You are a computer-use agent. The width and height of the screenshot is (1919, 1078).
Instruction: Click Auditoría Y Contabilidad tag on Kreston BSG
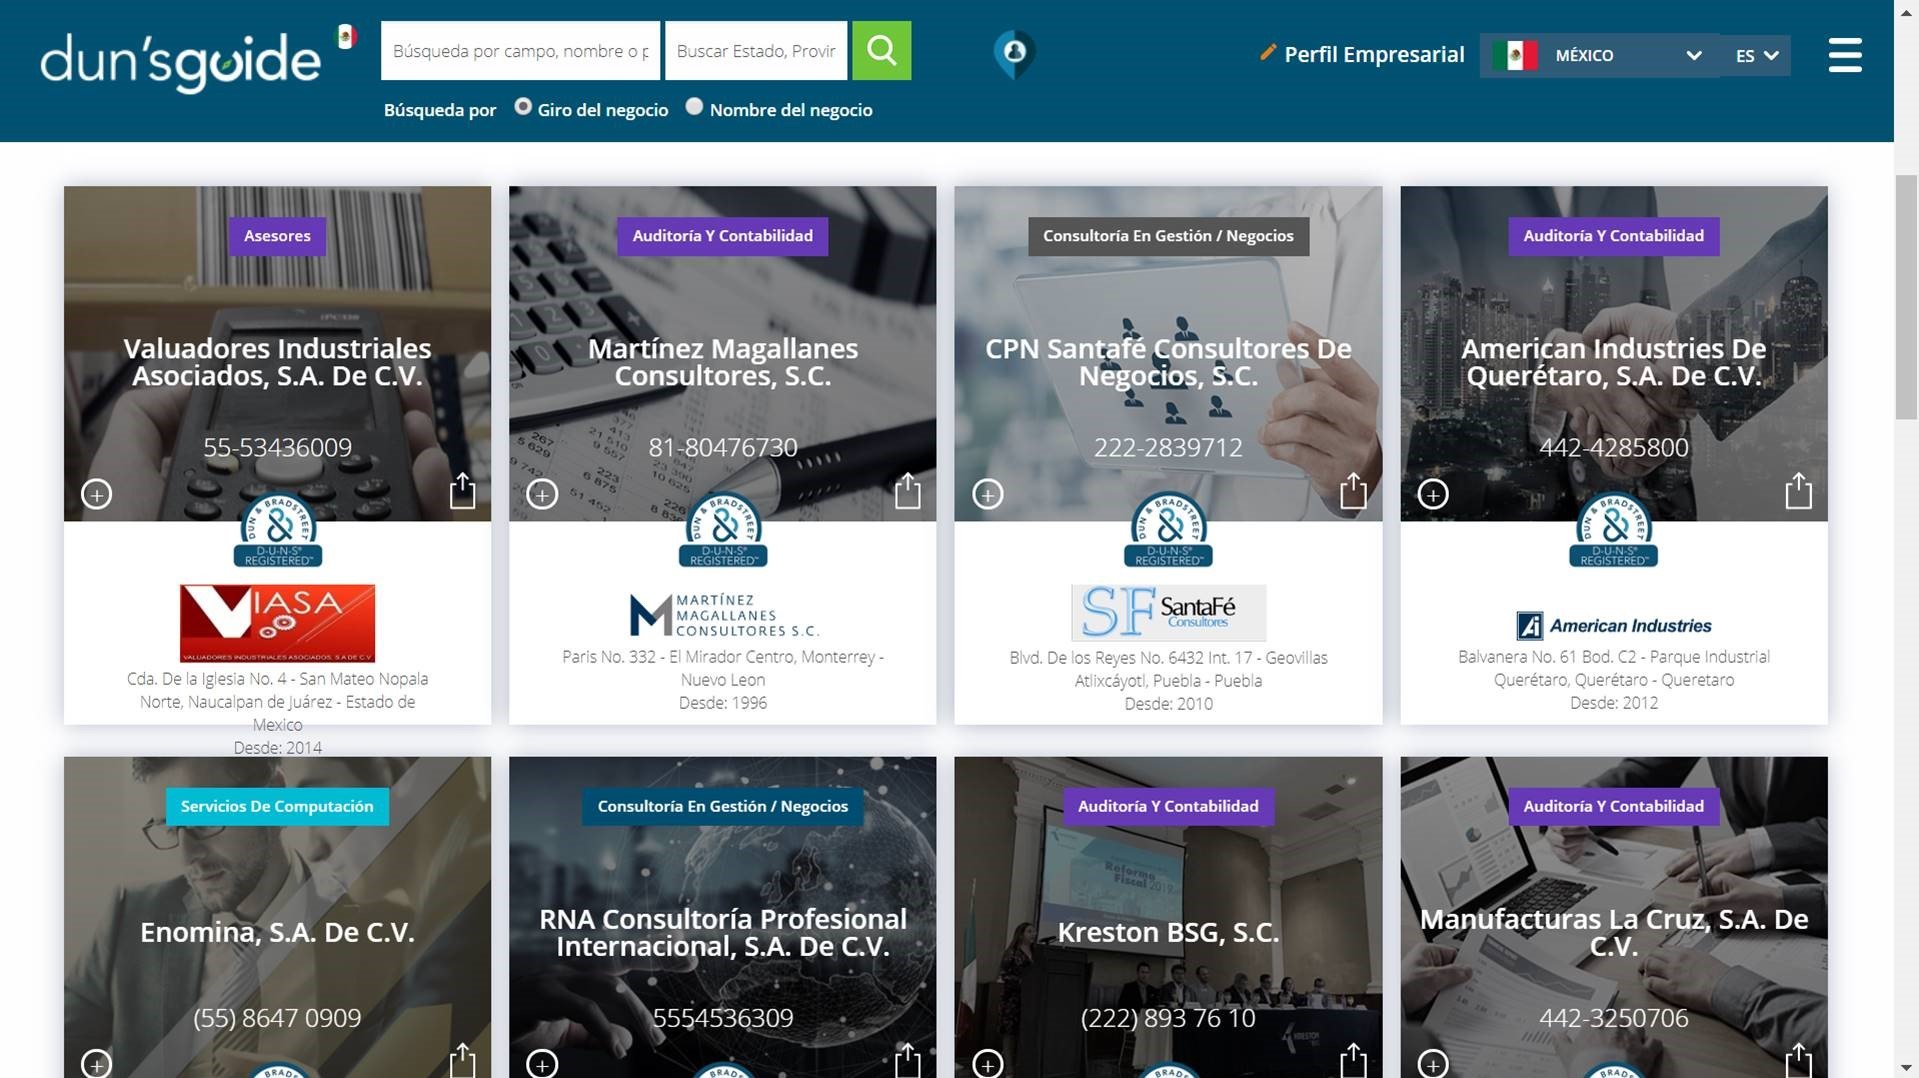click(1168, 806)
